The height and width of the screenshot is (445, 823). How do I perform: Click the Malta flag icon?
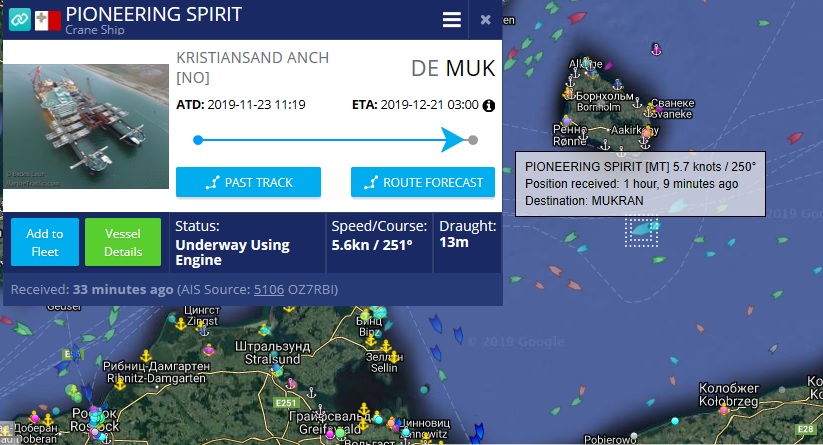click(x=48, y=21)
